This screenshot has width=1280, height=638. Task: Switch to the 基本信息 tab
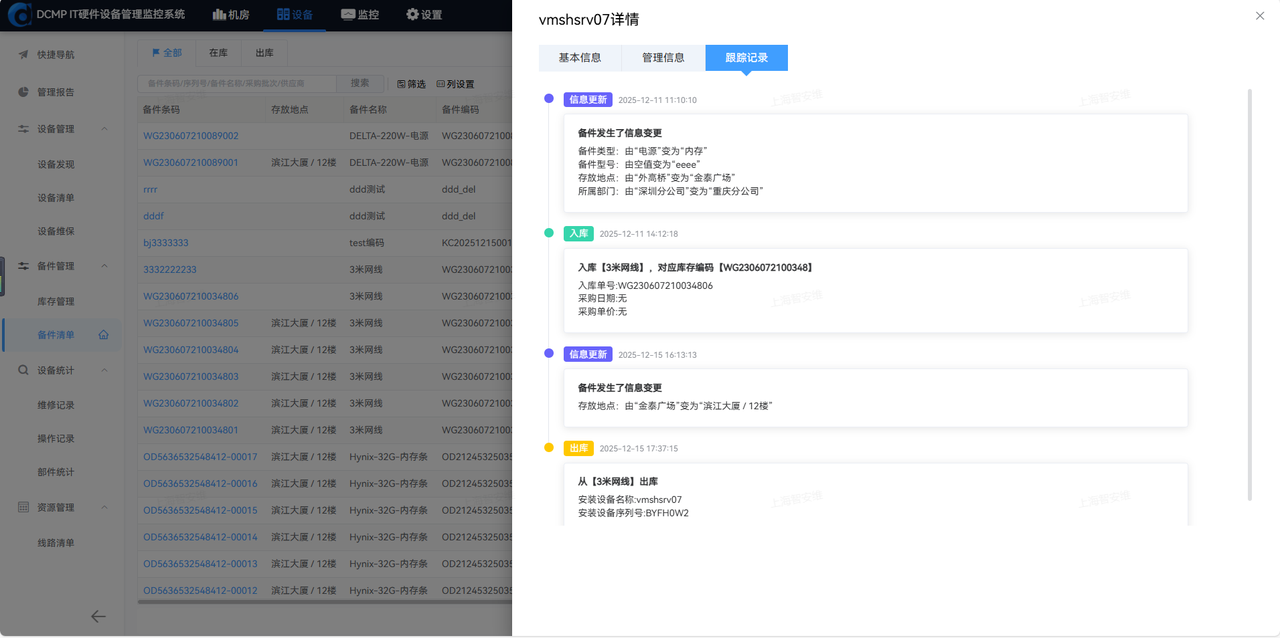(580, 58)
